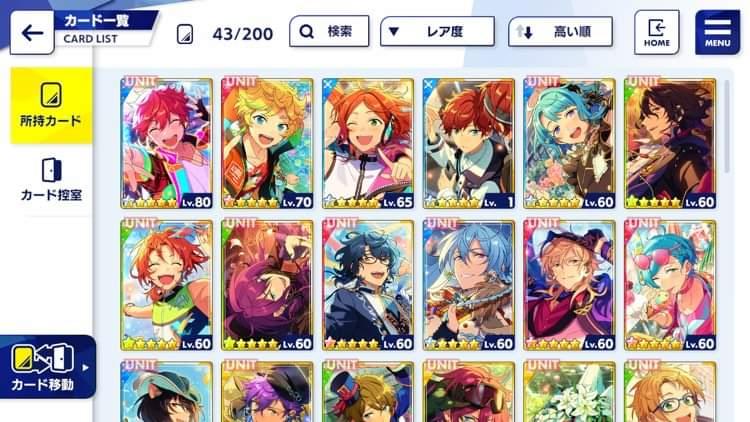Select the Lv.70 blond-haired card
This screenshot has height=422, width=750.
[267, 144]
